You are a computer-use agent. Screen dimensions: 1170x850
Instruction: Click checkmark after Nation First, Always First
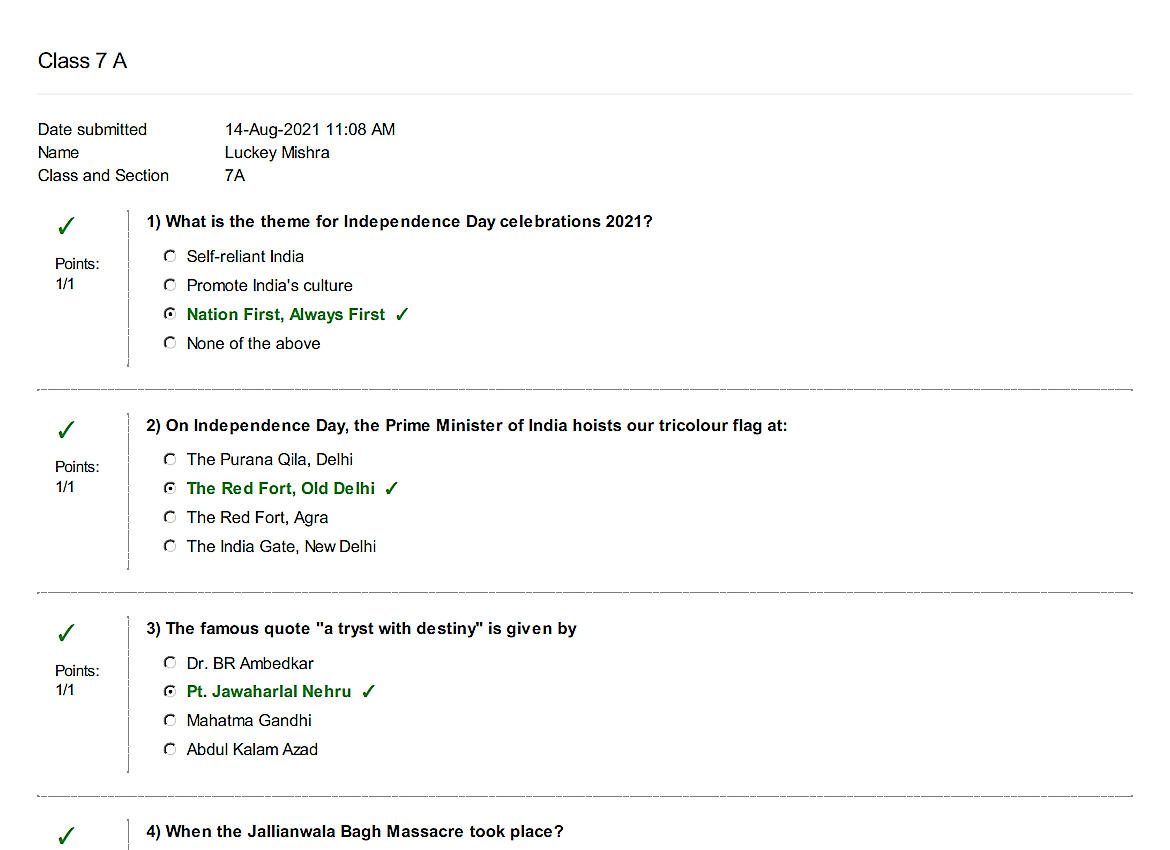402,315
